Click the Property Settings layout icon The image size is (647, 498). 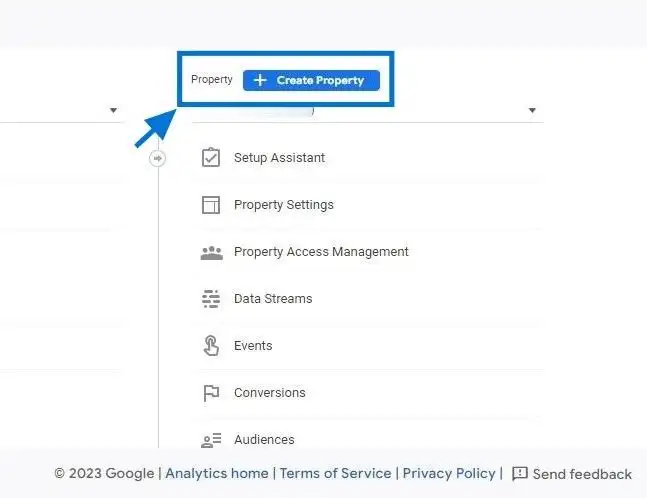(211, 205)
